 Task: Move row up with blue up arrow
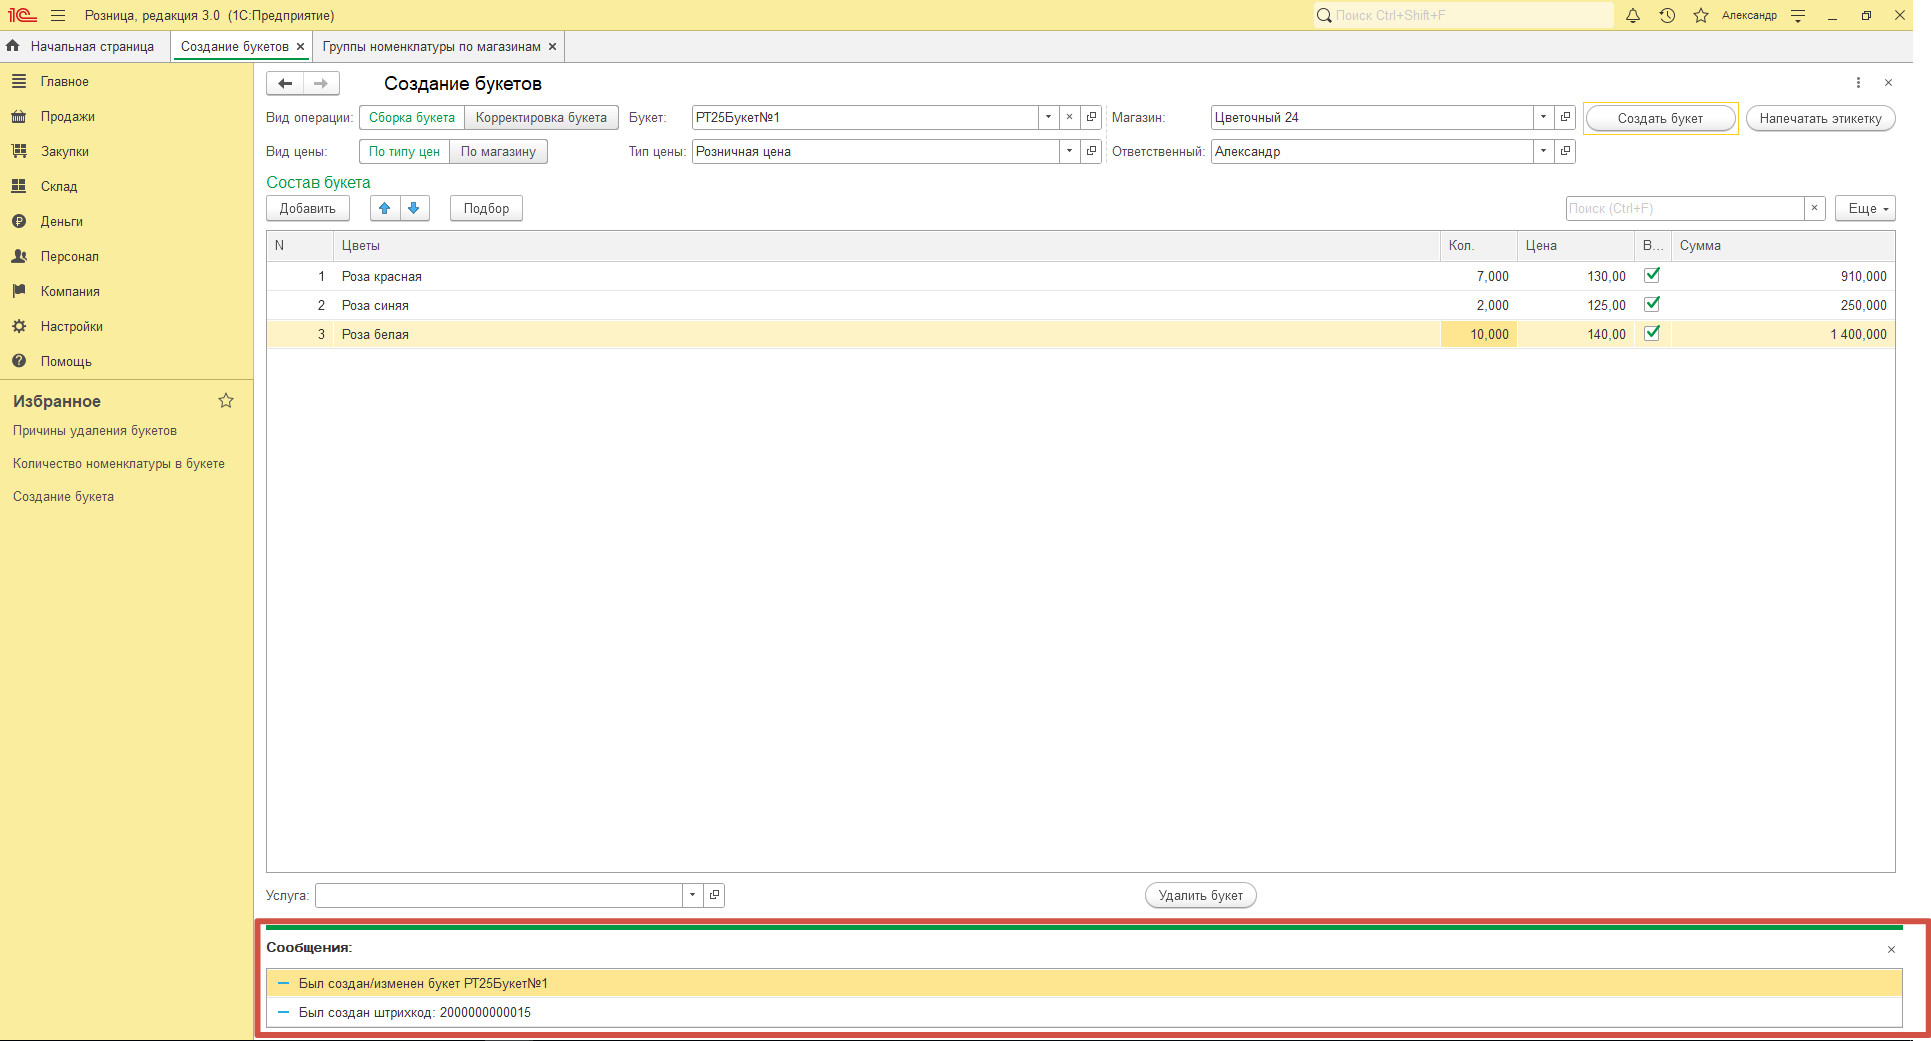[385, 208]
